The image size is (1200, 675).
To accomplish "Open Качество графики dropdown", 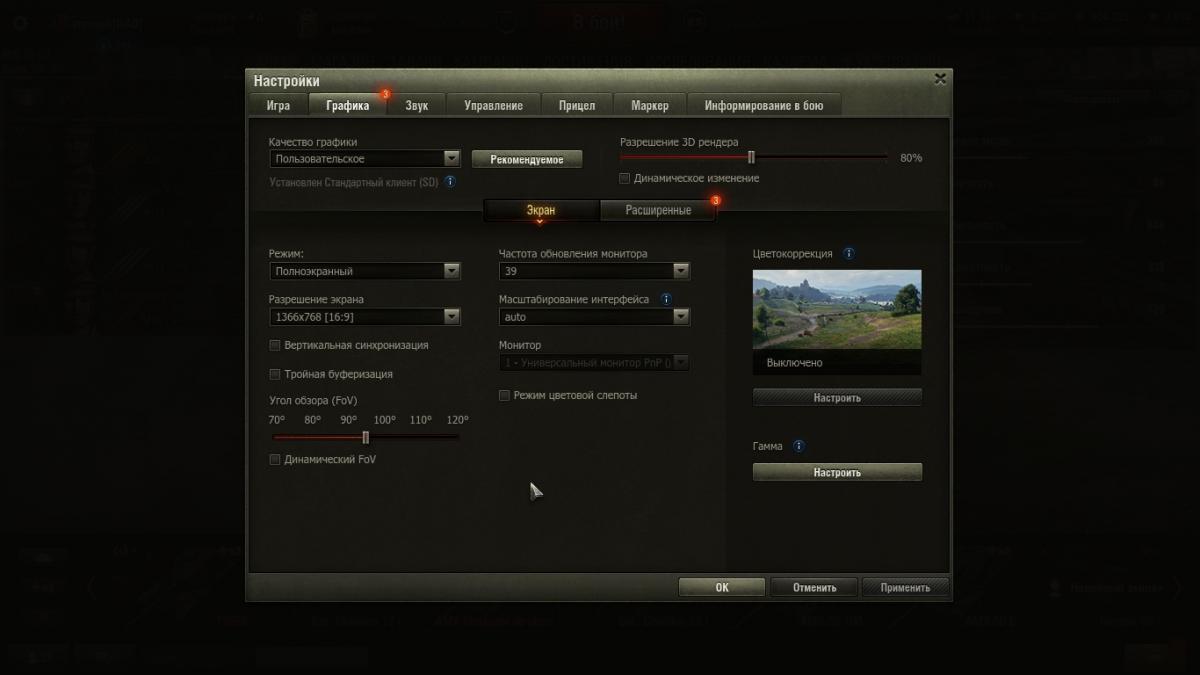I will pyautogui.click(x=364, y=159).
